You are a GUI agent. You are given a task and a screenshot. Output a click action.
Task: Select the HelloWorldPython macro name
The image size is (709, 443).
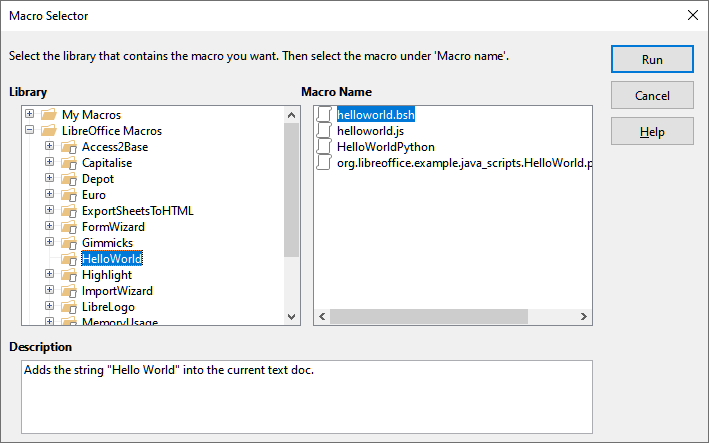coord(386,147)
